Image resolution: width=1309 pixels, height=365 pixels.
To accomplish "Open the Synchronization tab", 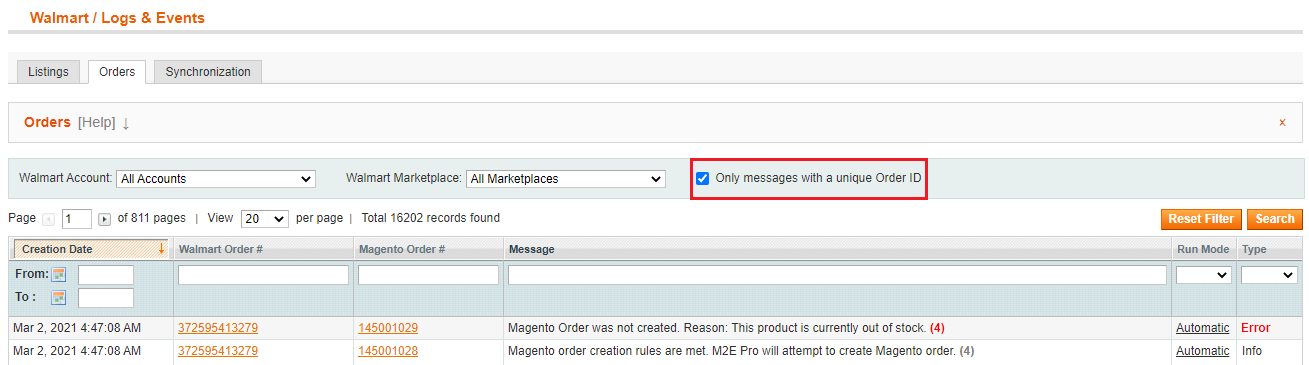I will tap(208, 72).
